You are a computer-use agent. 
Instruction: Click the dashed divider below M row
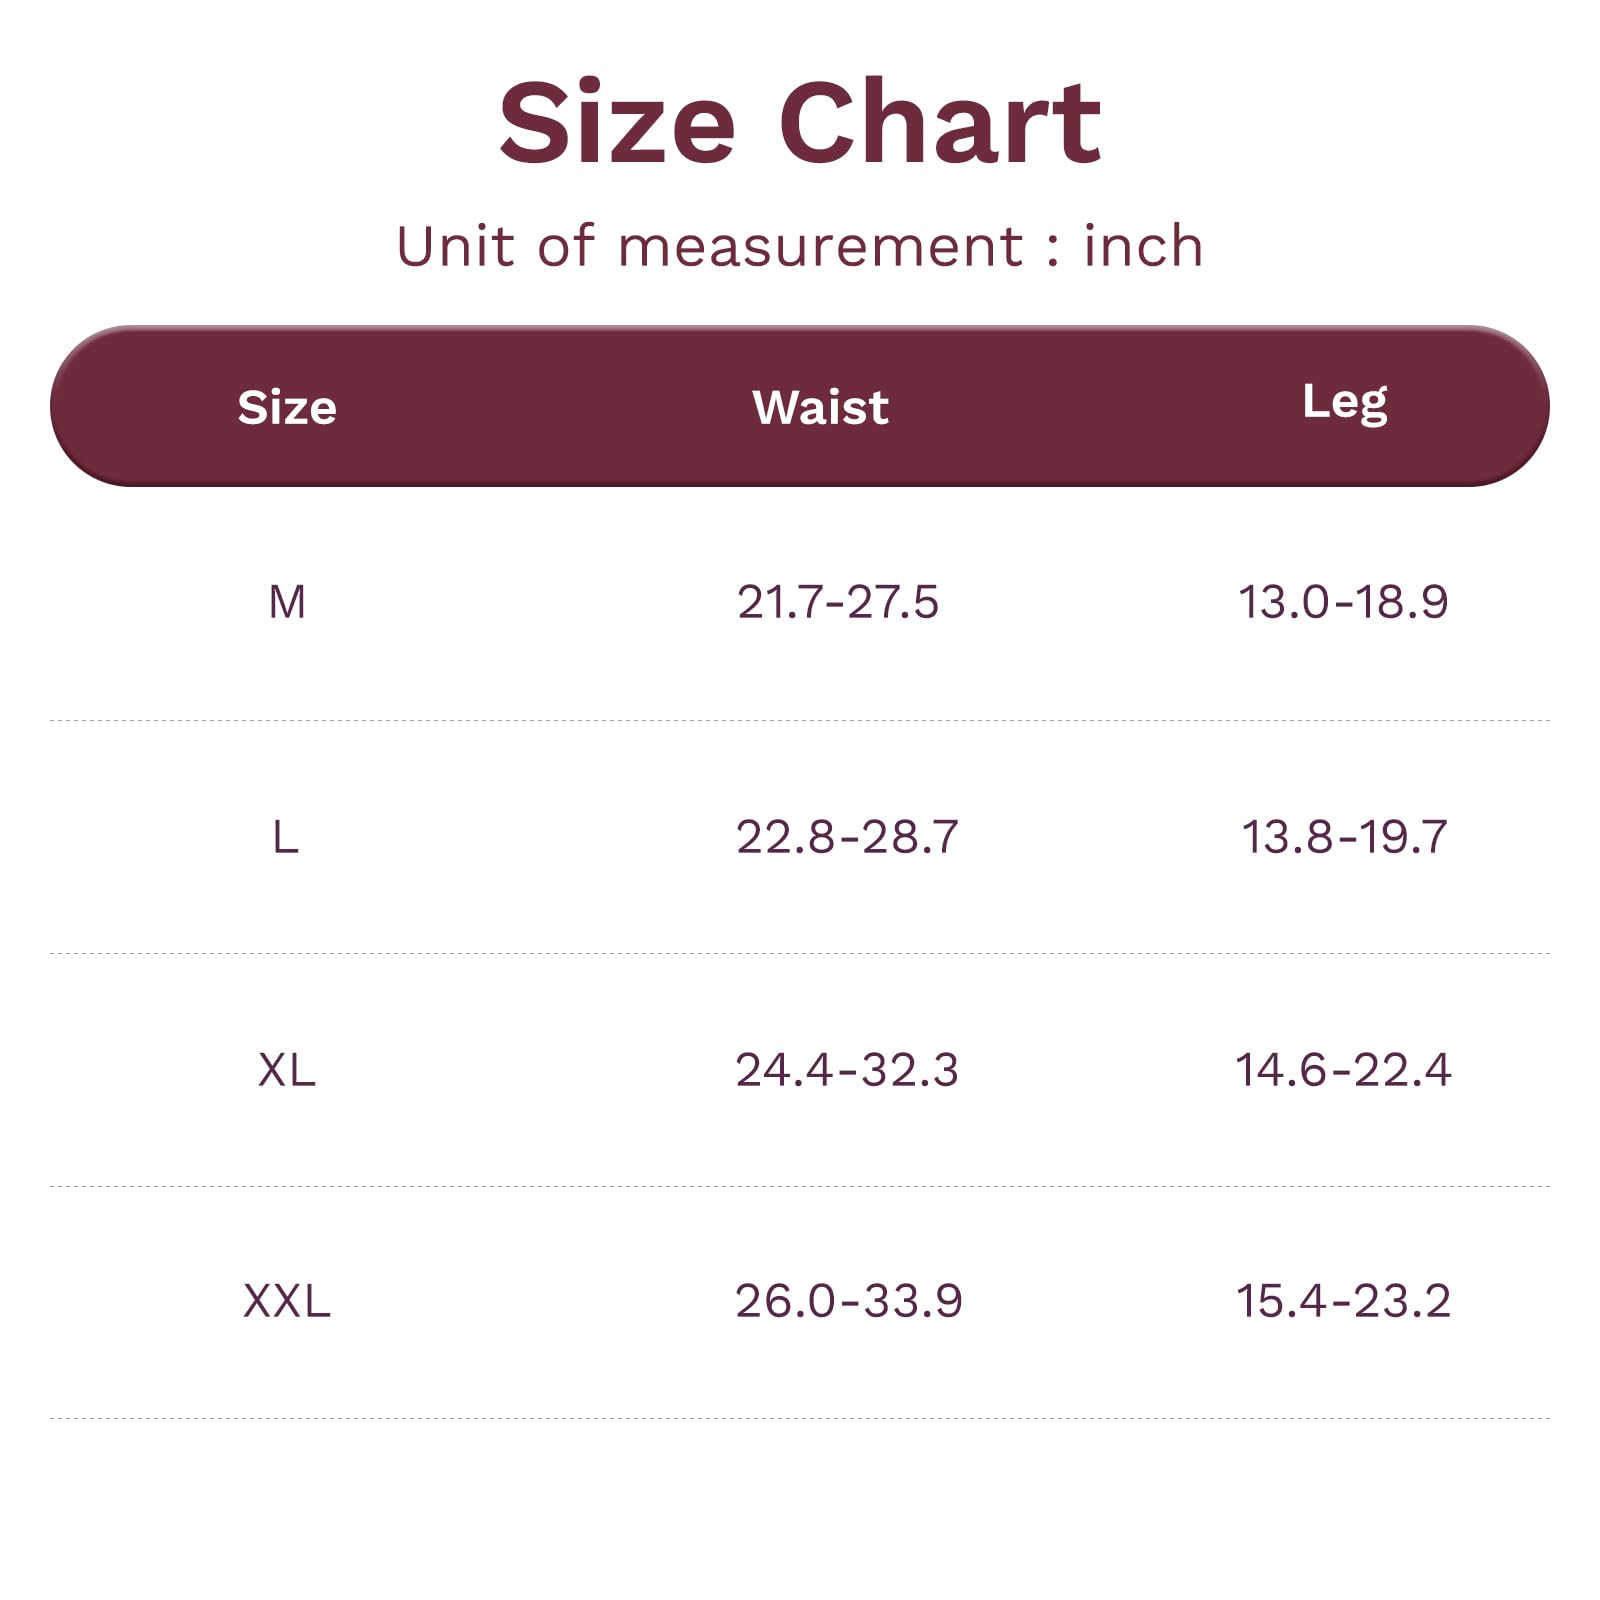pos(800,720)
